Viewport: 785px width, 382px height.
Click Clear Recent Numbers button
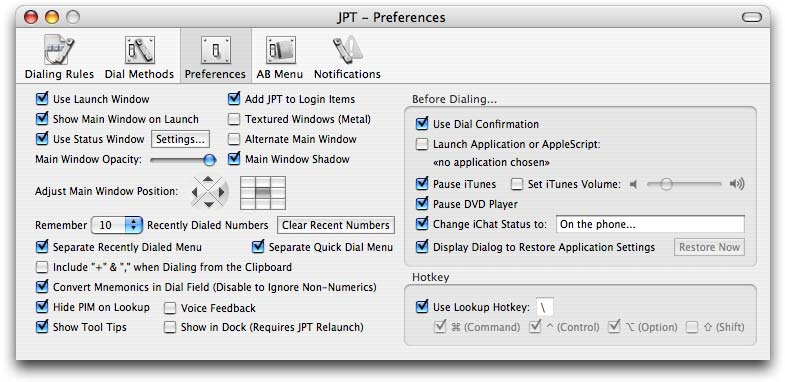point(336,225)
